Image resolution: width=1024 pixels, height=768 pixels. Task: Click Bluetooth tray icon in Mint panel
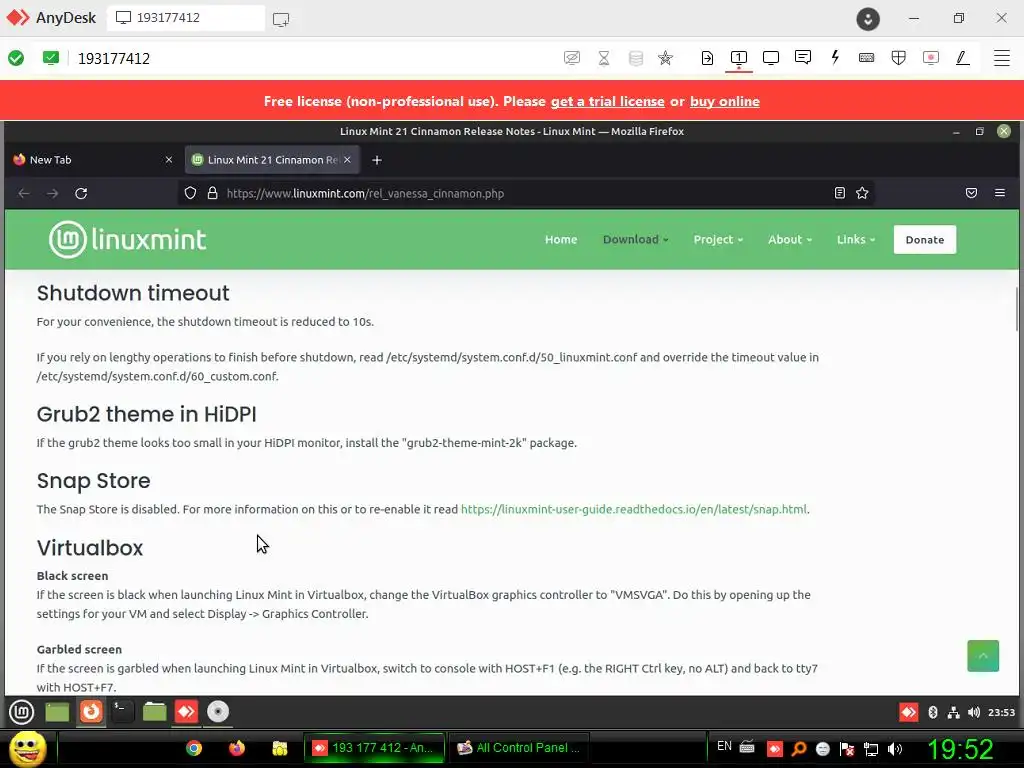[x=933, y=712]
